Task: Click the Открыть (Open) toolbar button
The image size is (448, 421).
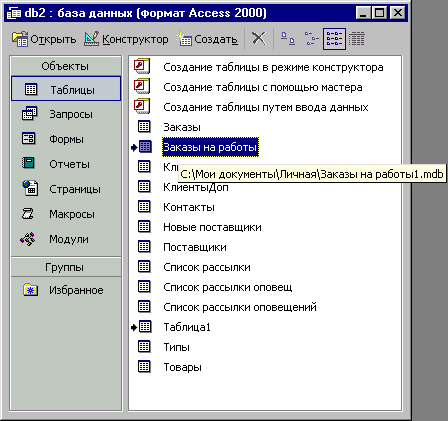Action: (x=44, y=39)
